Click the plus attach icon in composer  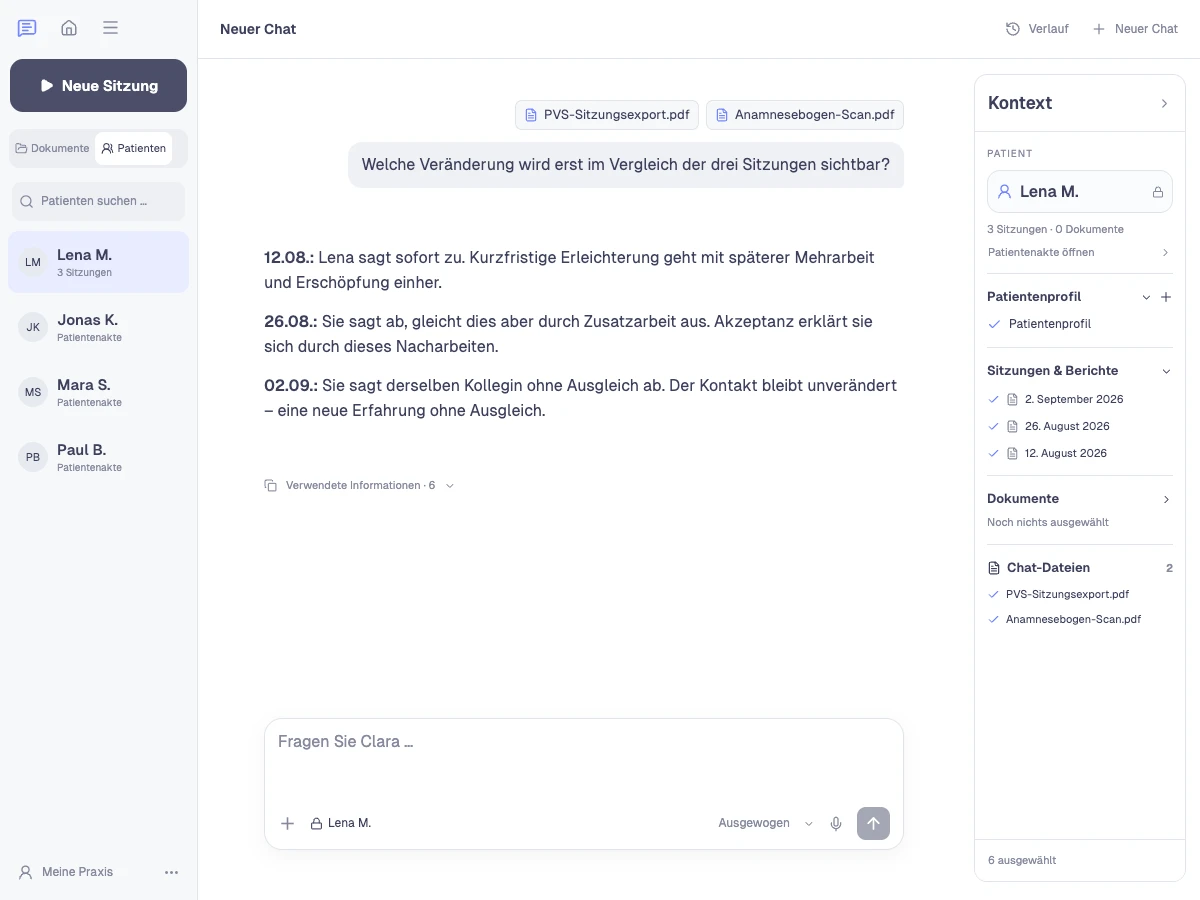(x=287, y=823)
